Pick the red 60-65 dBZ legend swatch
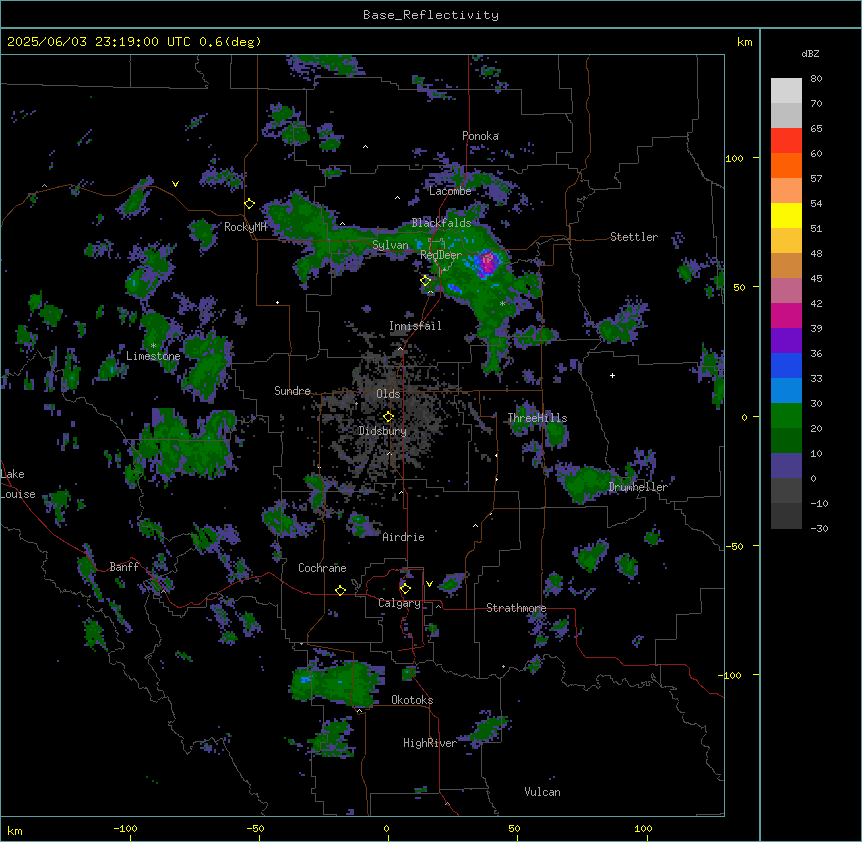 (786, 141)
